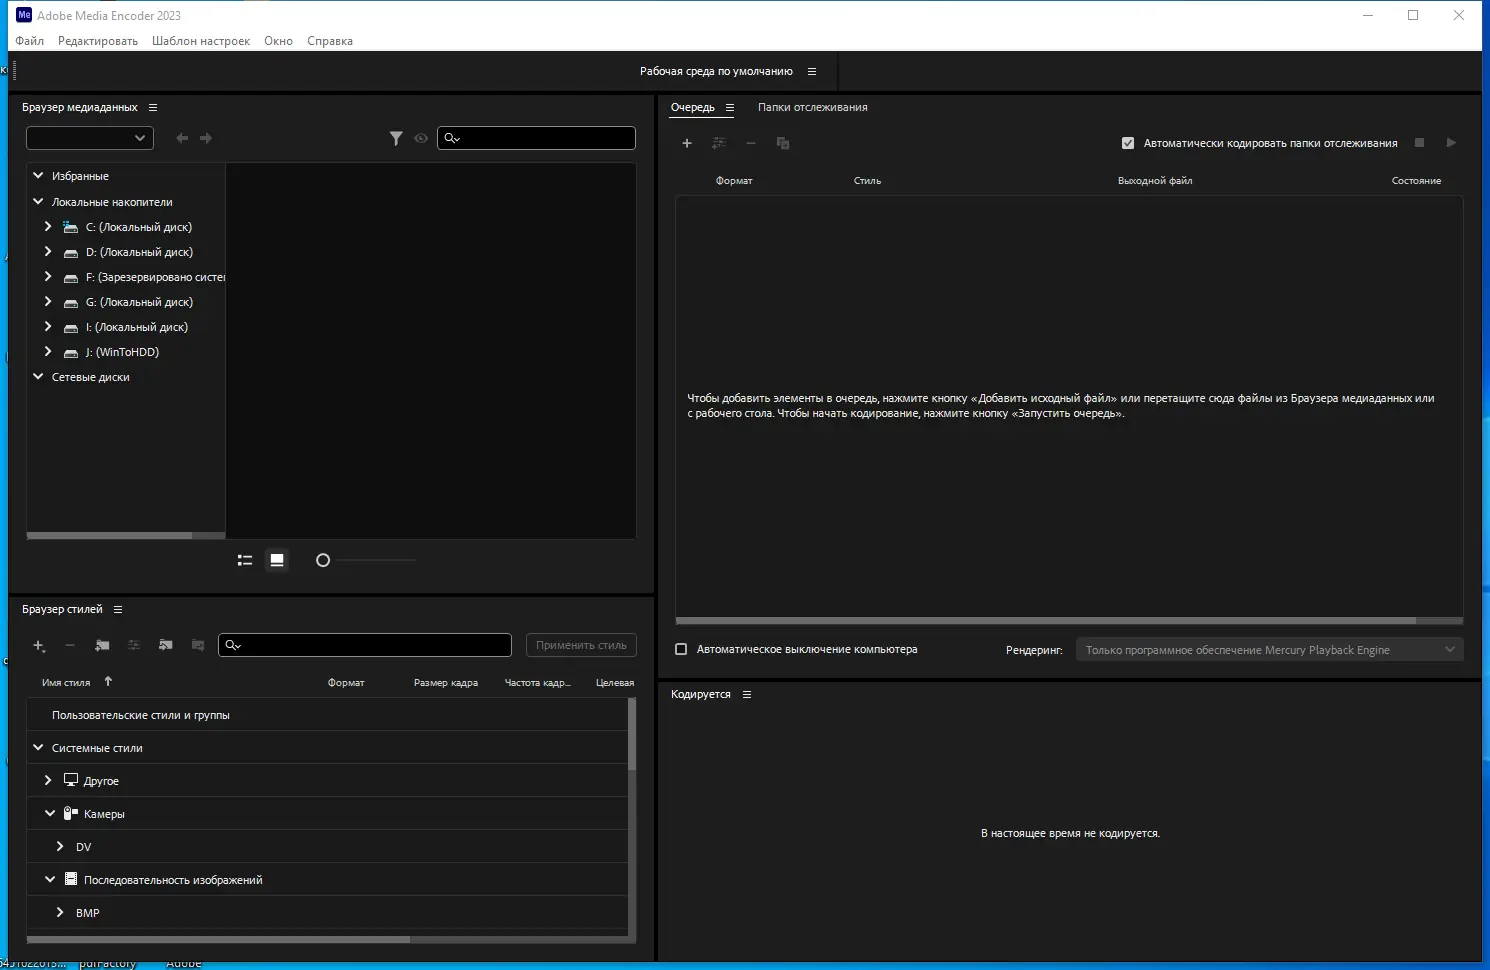Select the Очередь tab

coord(693,107)
